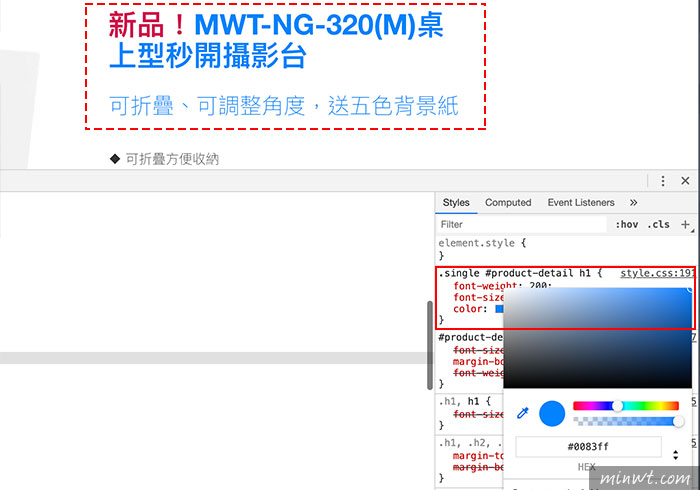The image size is (700, 490).
Task: Click the font-weight property in the h1 rule
Action: (485, 286)
